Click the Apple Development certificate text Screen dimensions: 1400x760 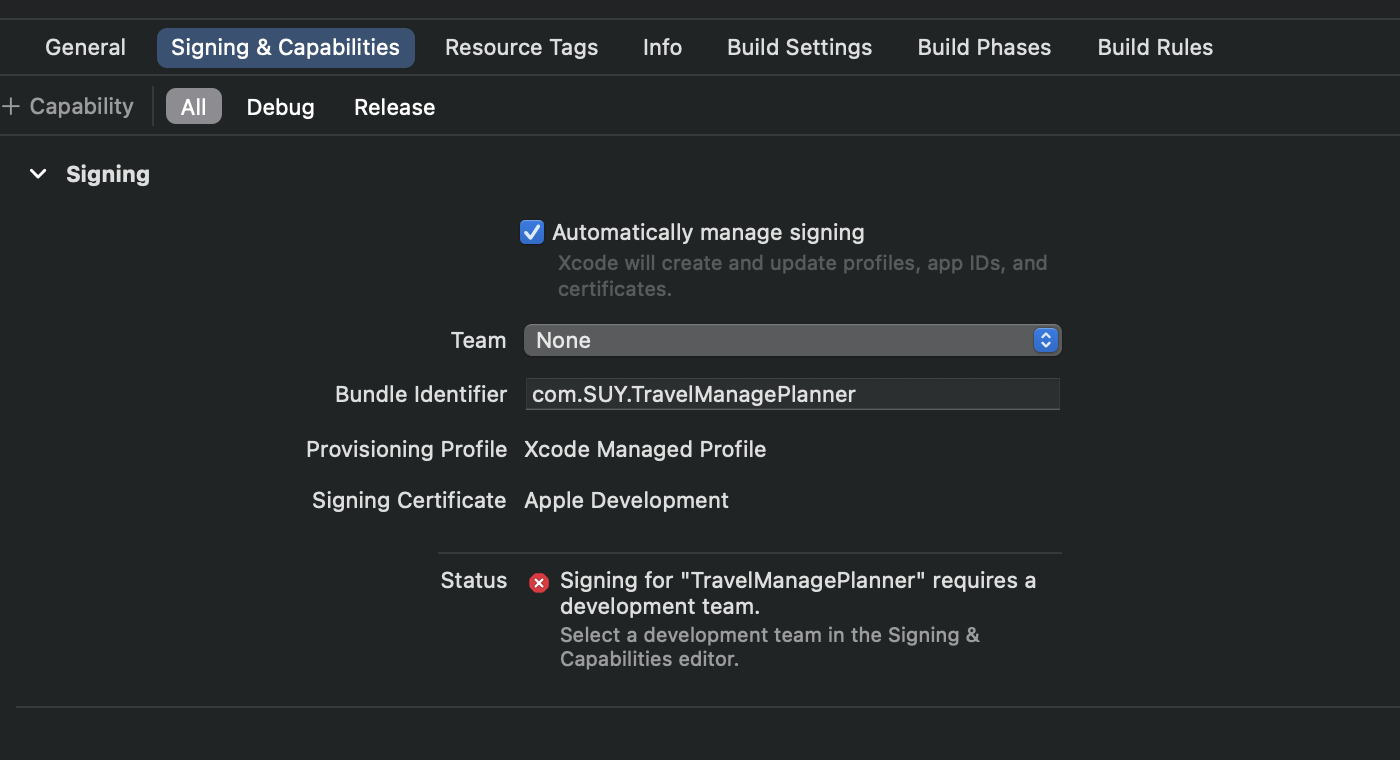[x=626, y=500]
